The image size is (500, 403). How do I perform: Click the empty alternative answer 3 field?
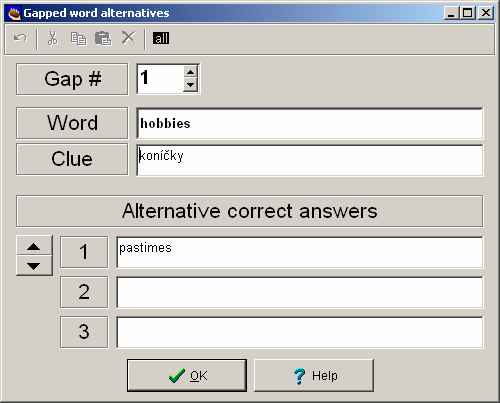click(300, 333)
